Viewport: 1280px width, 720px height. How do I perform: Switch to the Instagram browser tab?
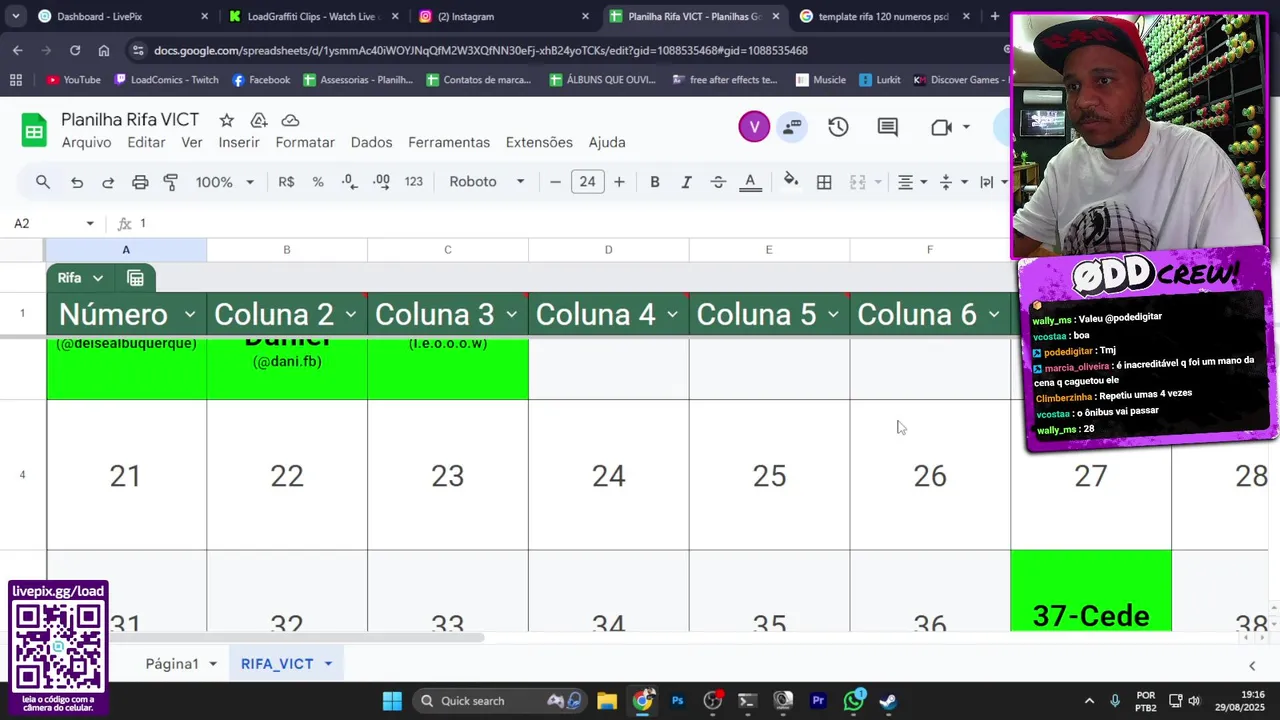pos(503,16)
